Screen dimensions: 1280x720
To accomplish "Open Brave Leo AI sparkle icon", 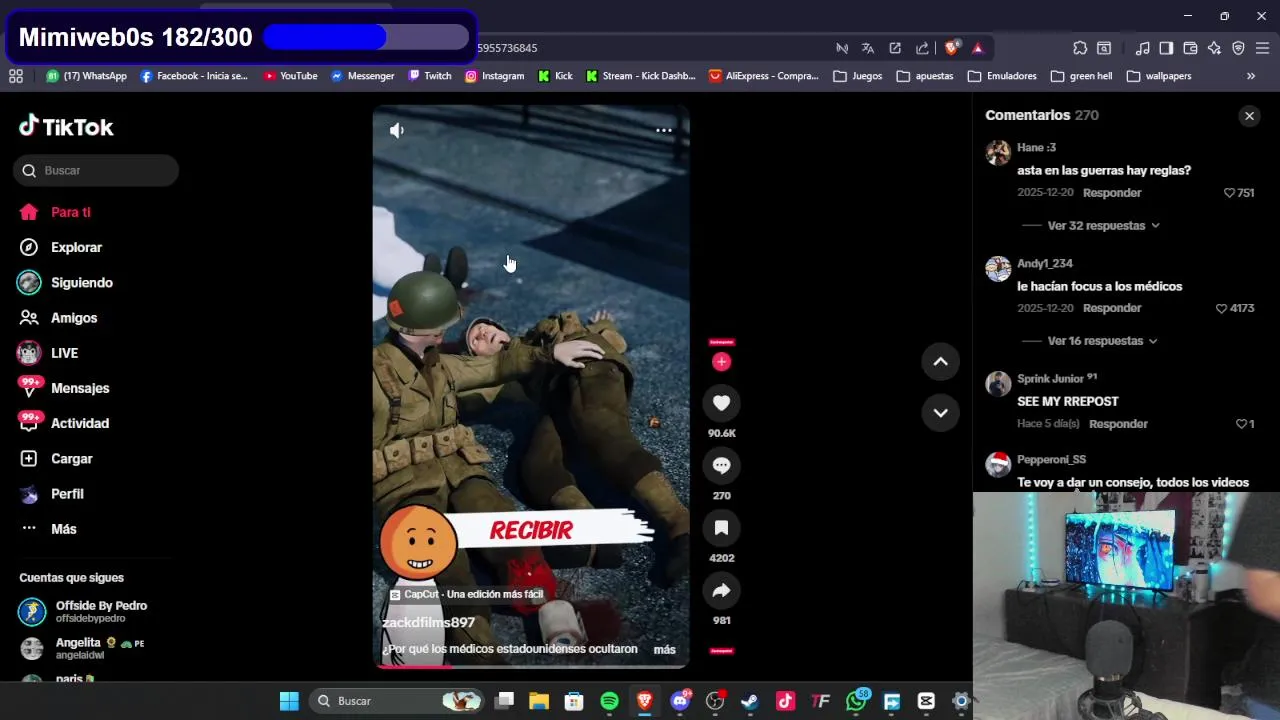I will tap(1214, 48).
